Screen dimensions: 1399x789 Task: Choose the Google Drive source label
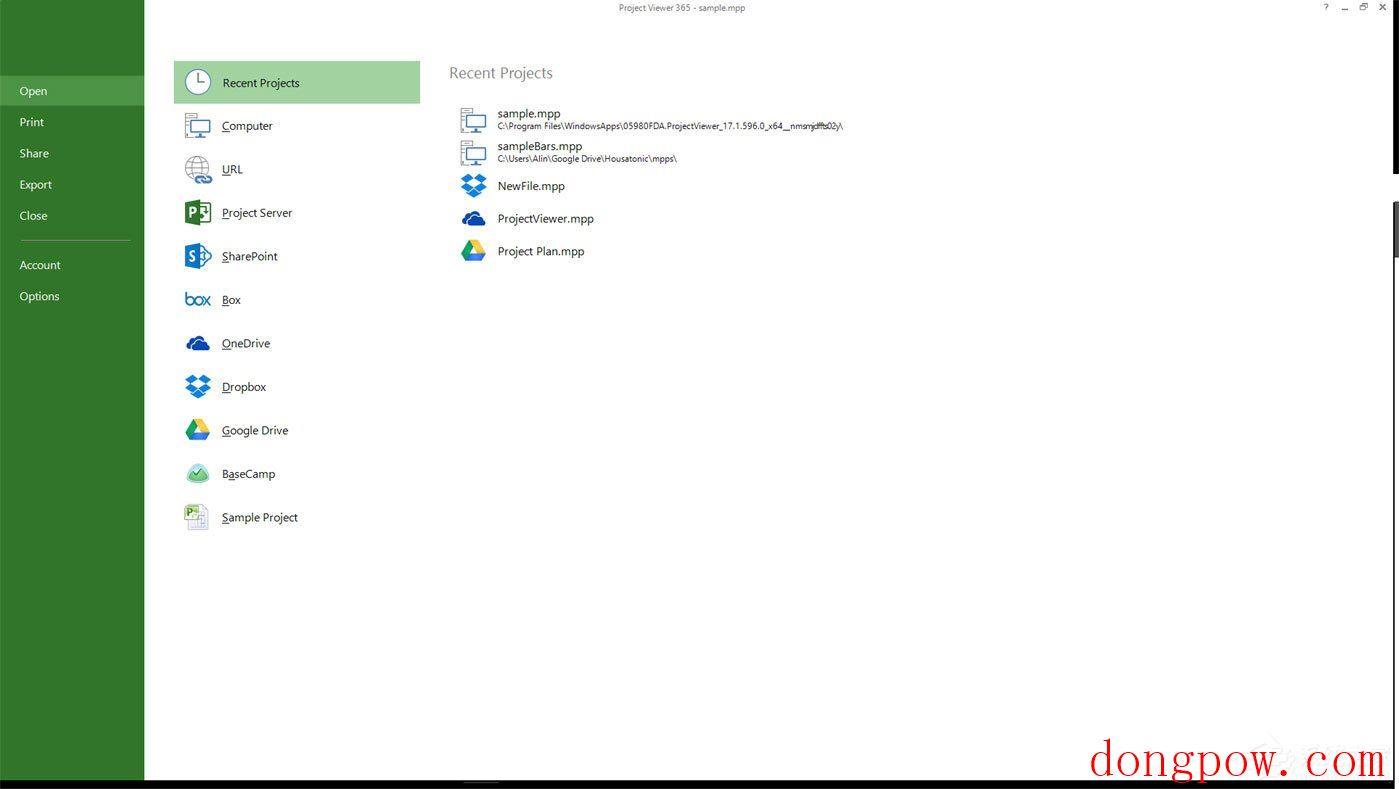[x=255, y=430]
